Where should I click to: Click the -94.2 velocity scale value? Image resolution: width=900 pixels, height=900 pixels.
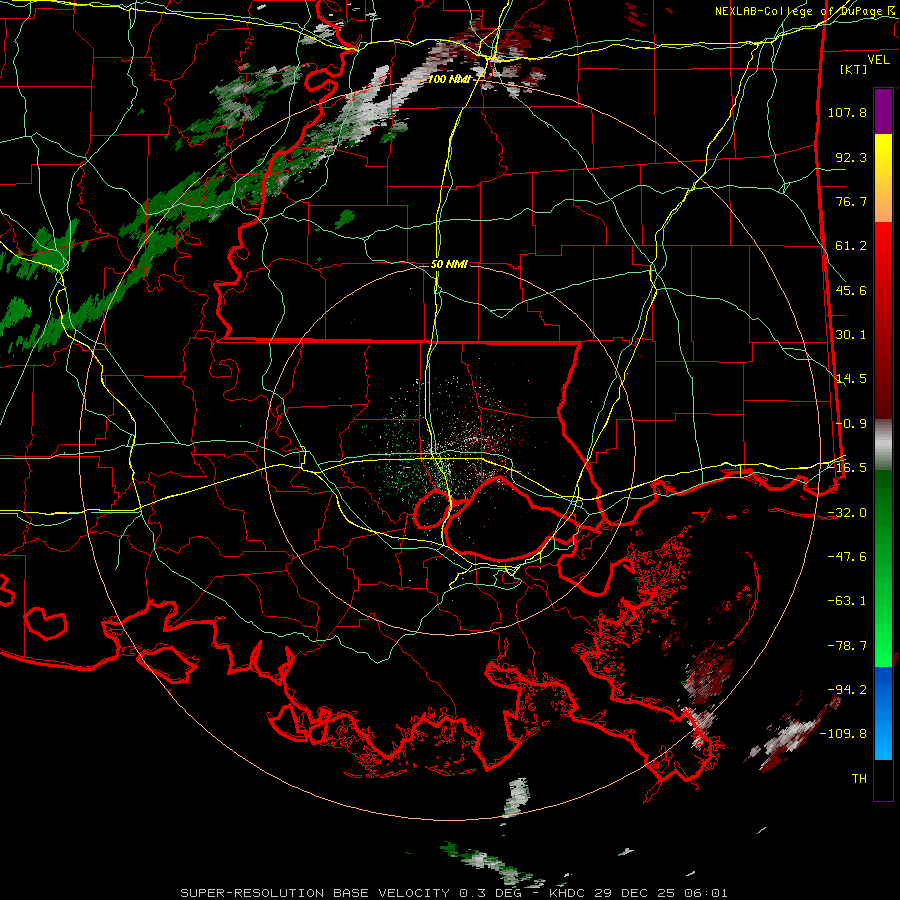pyautogui.click(x=847, y=690)
